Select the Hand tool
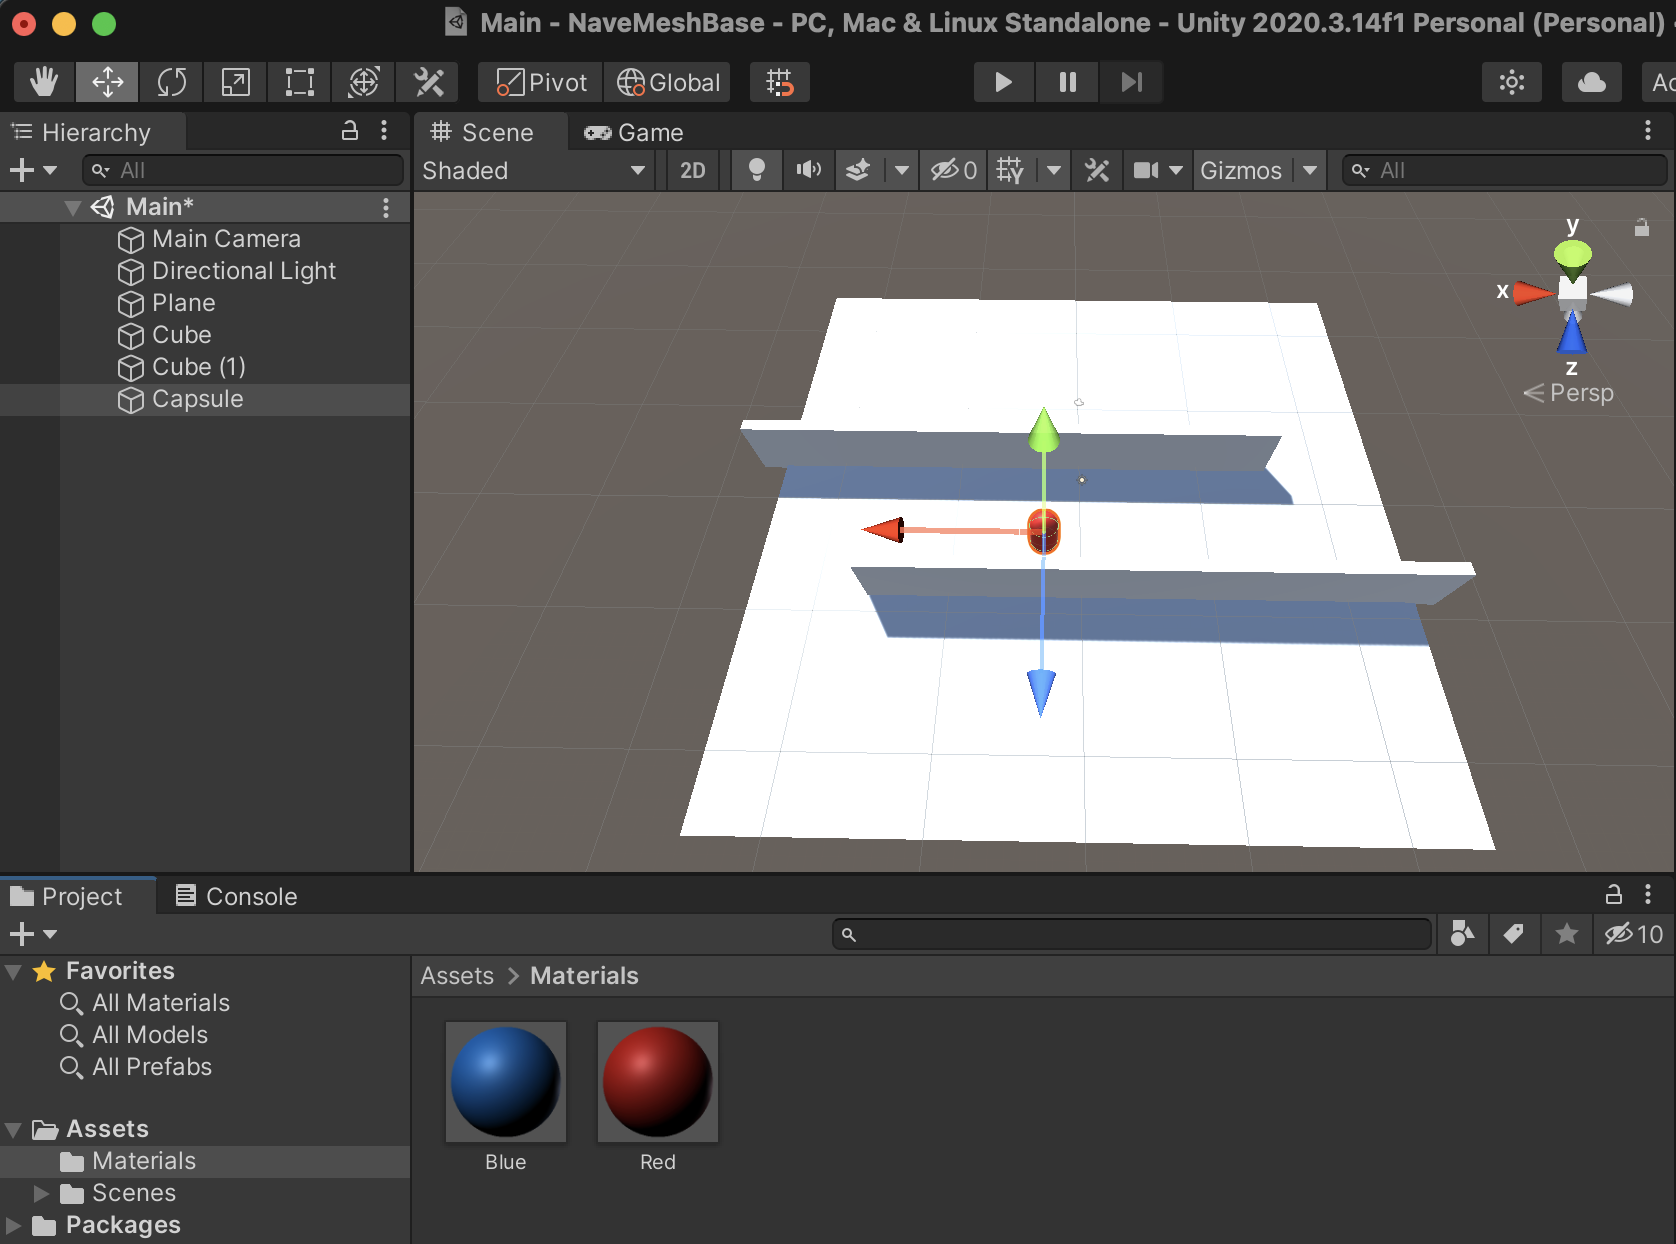Viewport: 1676px width, 1244px height. point(44,82)
